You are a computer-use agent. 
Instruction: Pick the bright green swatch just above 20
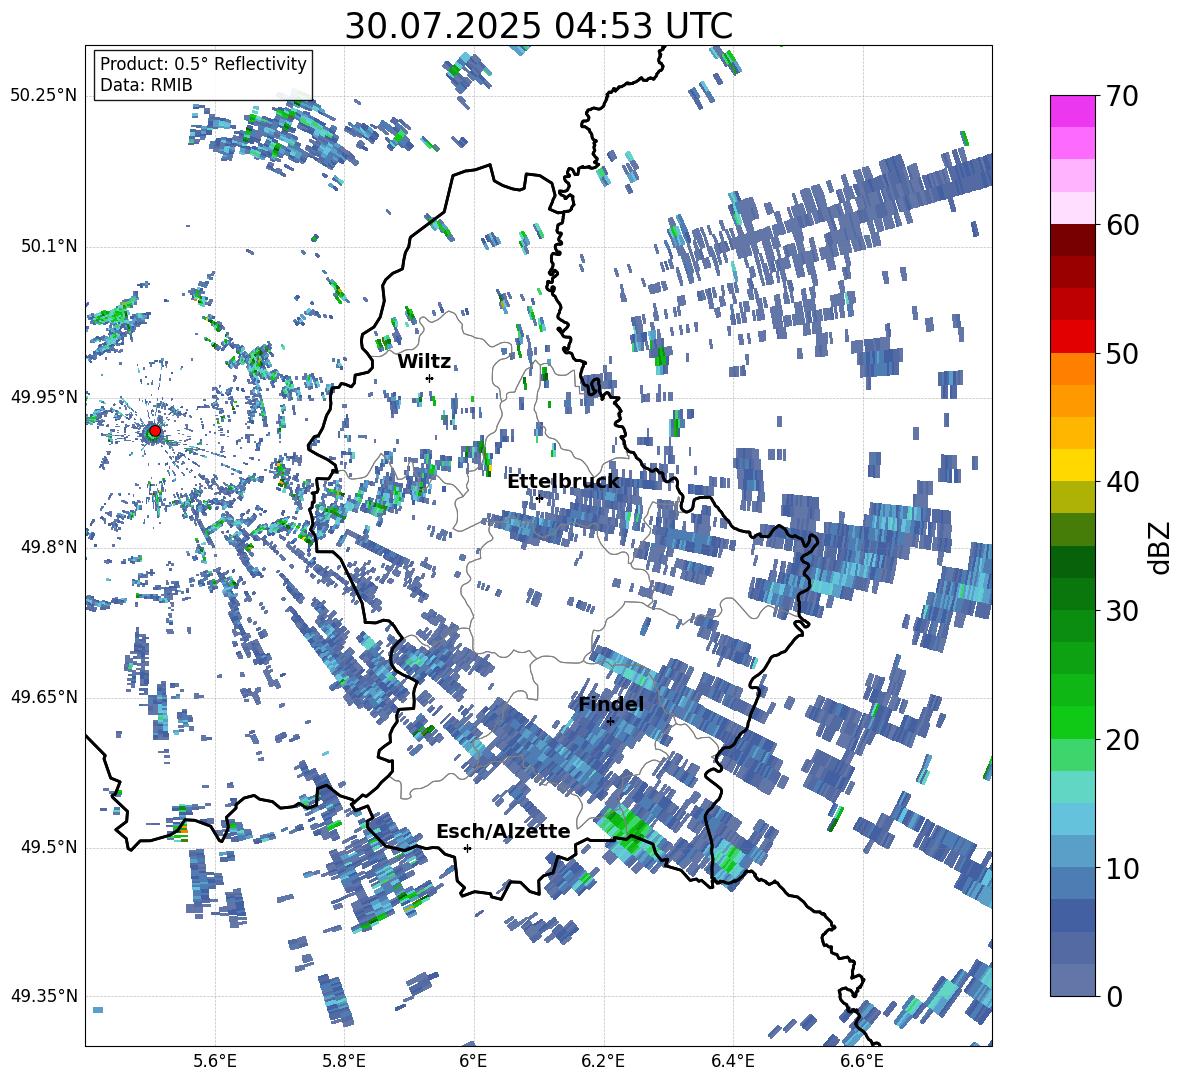(x=1073, y=722)
